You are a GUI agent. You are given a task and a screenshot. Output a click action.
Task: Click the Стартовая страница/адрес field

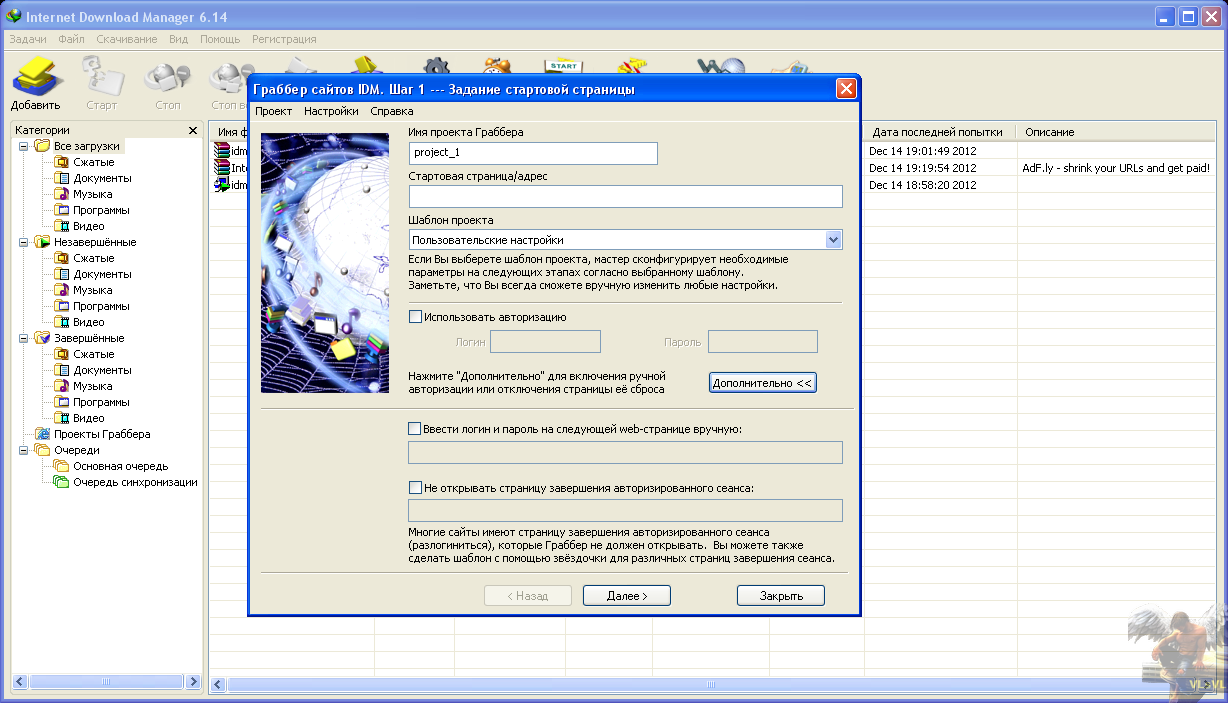626,197
